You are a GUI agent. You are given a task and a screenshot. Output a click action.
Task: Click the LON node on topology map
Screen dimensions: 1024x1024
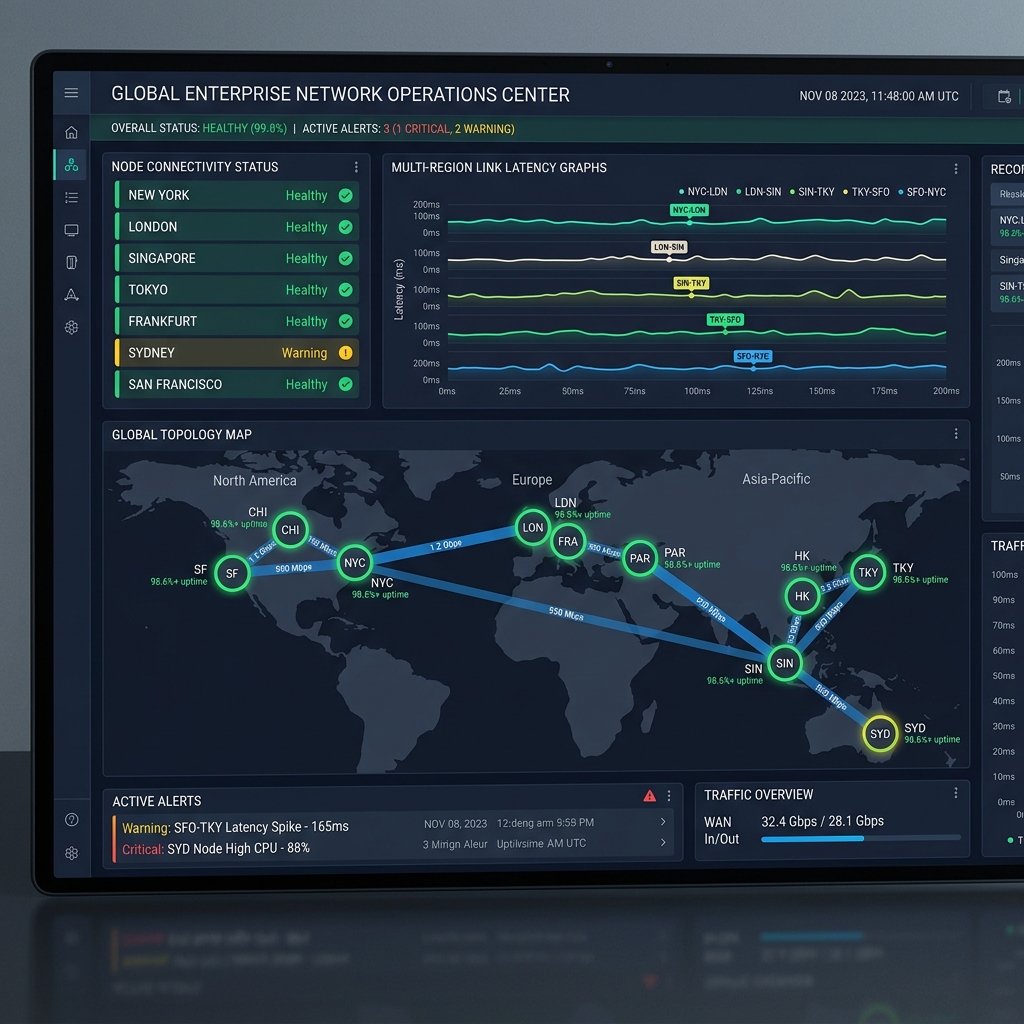532,527
